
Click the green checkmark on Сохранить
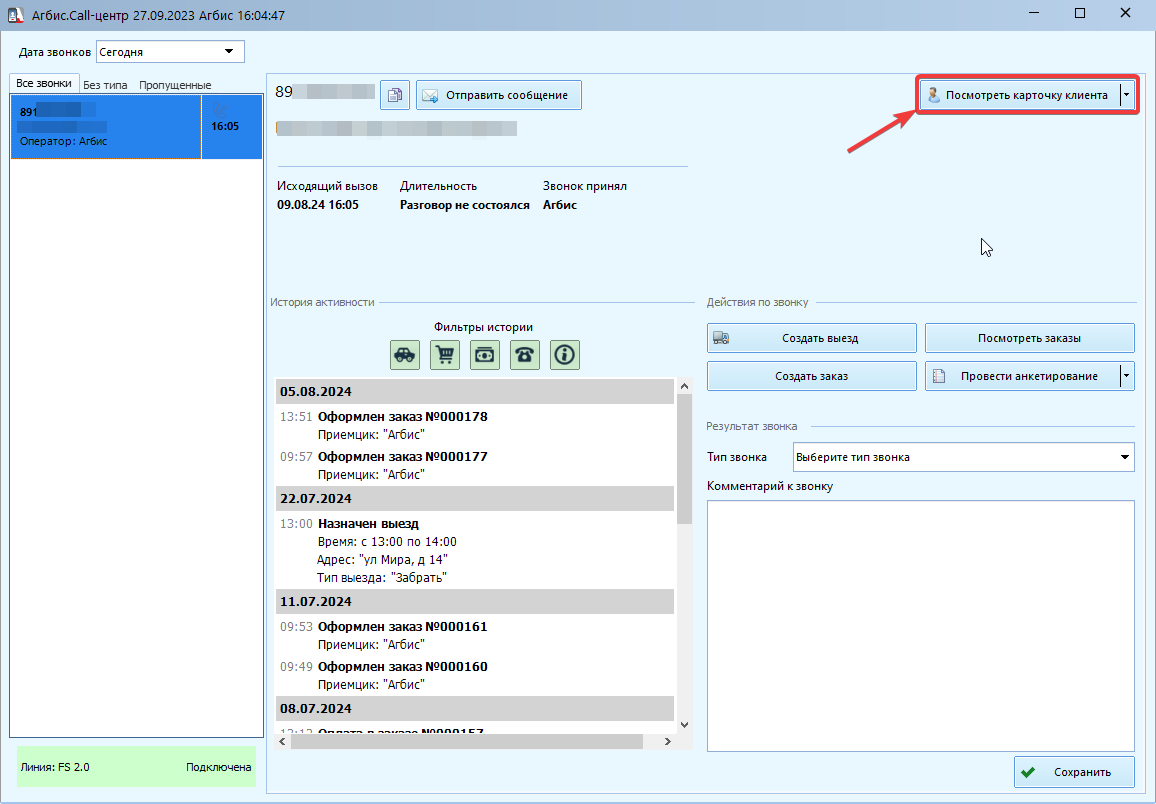pyautogui.click(x=1028, y=772)
